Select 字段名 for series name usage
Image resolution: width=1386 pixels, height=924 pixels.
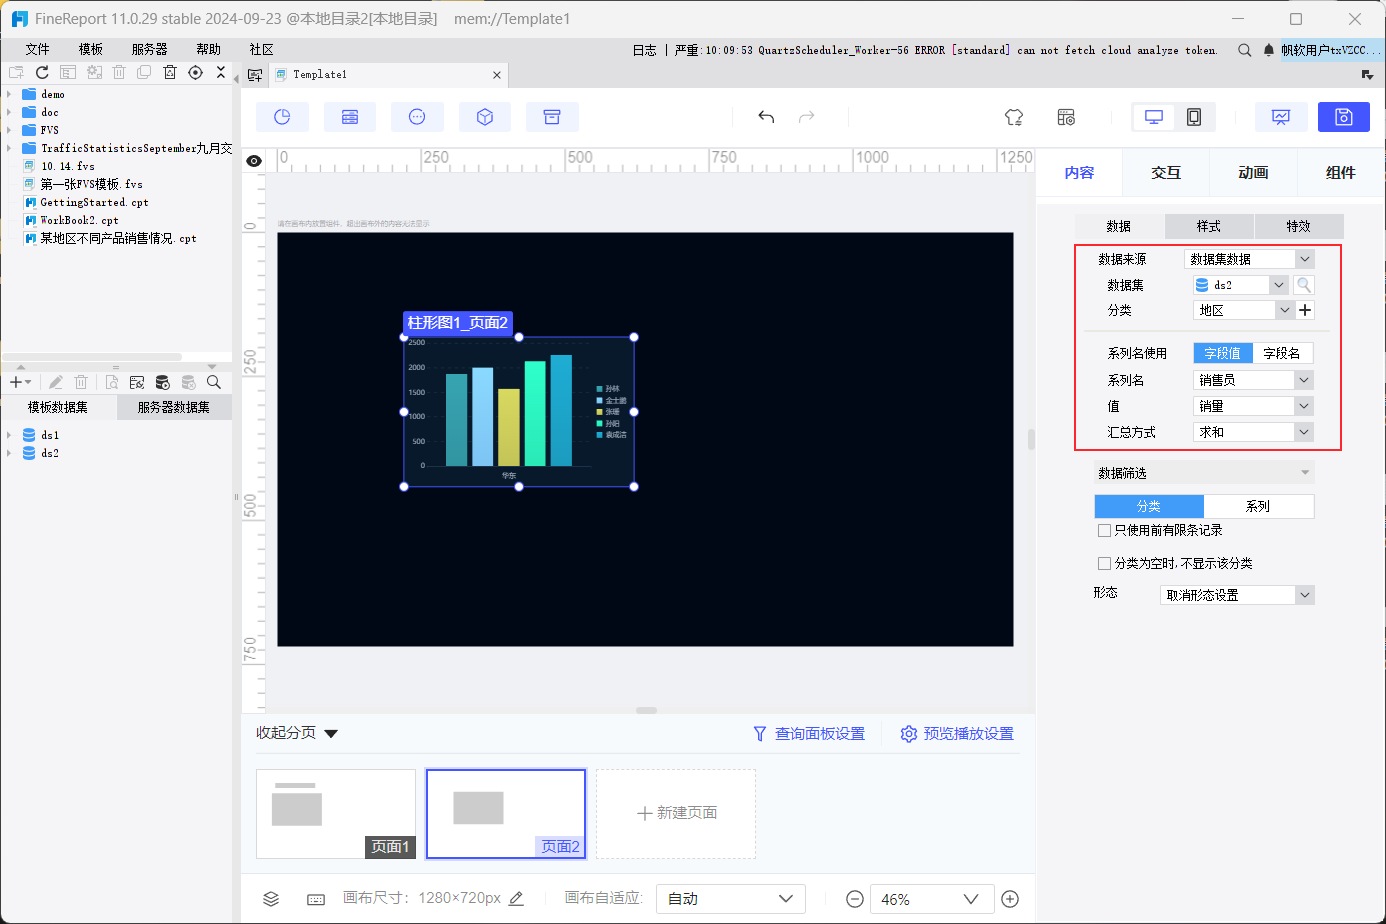tap(1282, 353)
